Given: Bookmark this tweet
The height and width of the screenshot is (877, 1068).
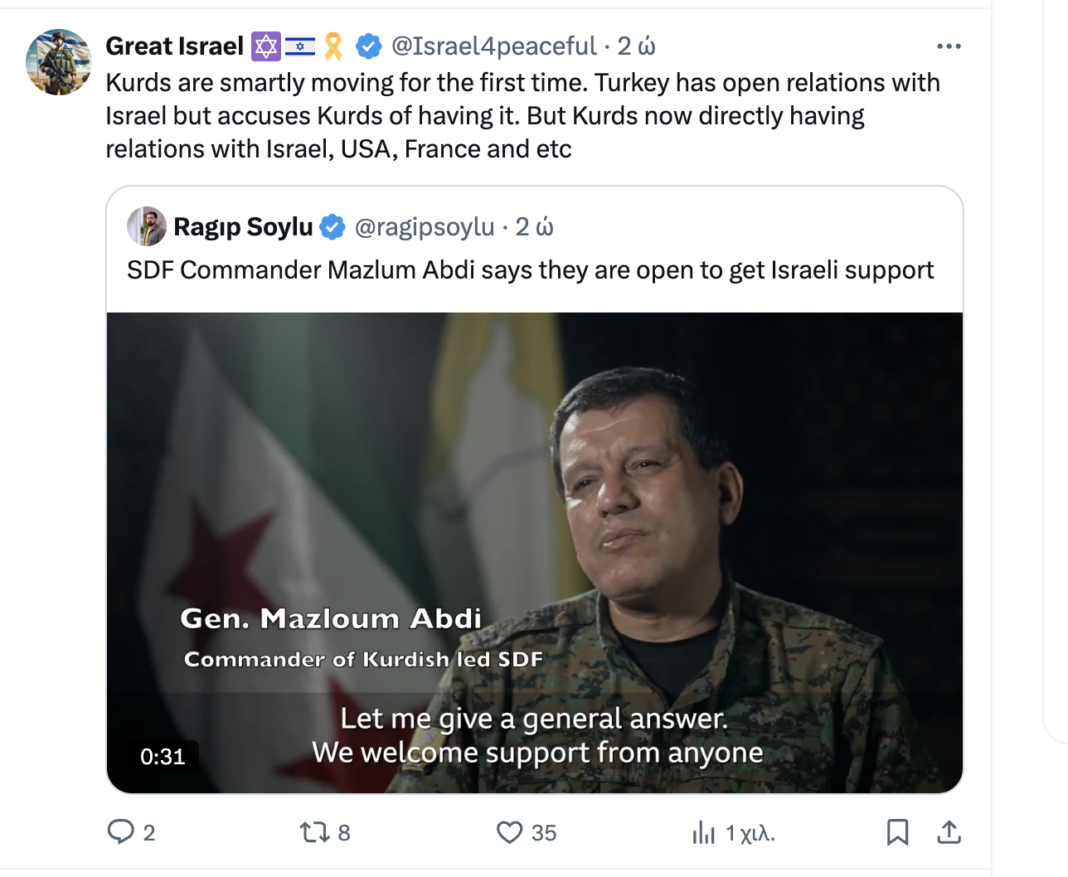Looking at the screenshot, I should point(898,832).
